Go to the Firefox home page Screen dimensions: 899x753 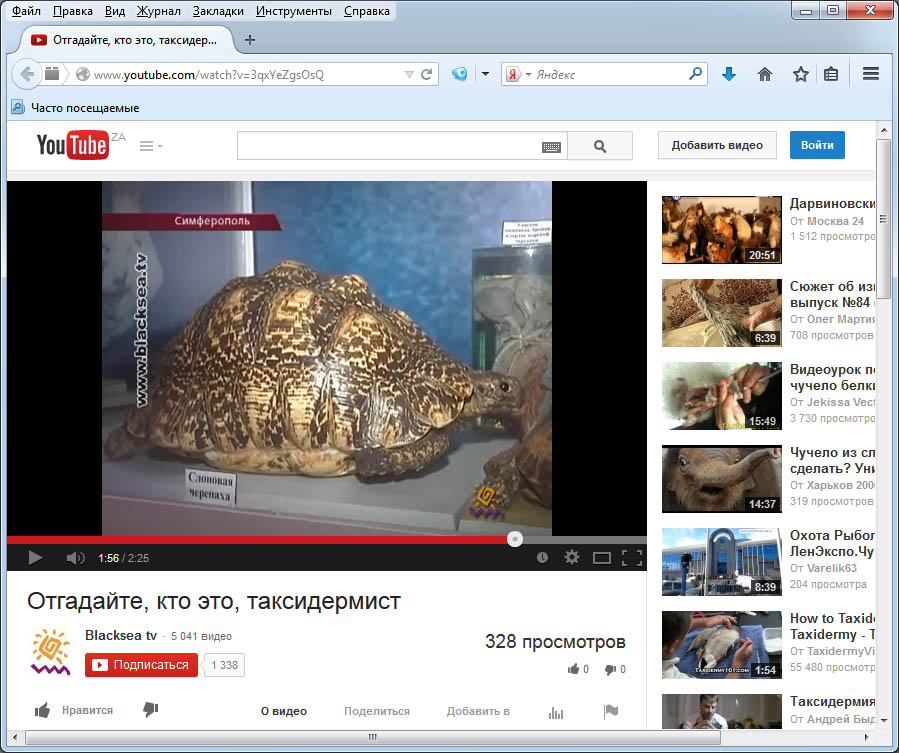click(x=765, y=74)
